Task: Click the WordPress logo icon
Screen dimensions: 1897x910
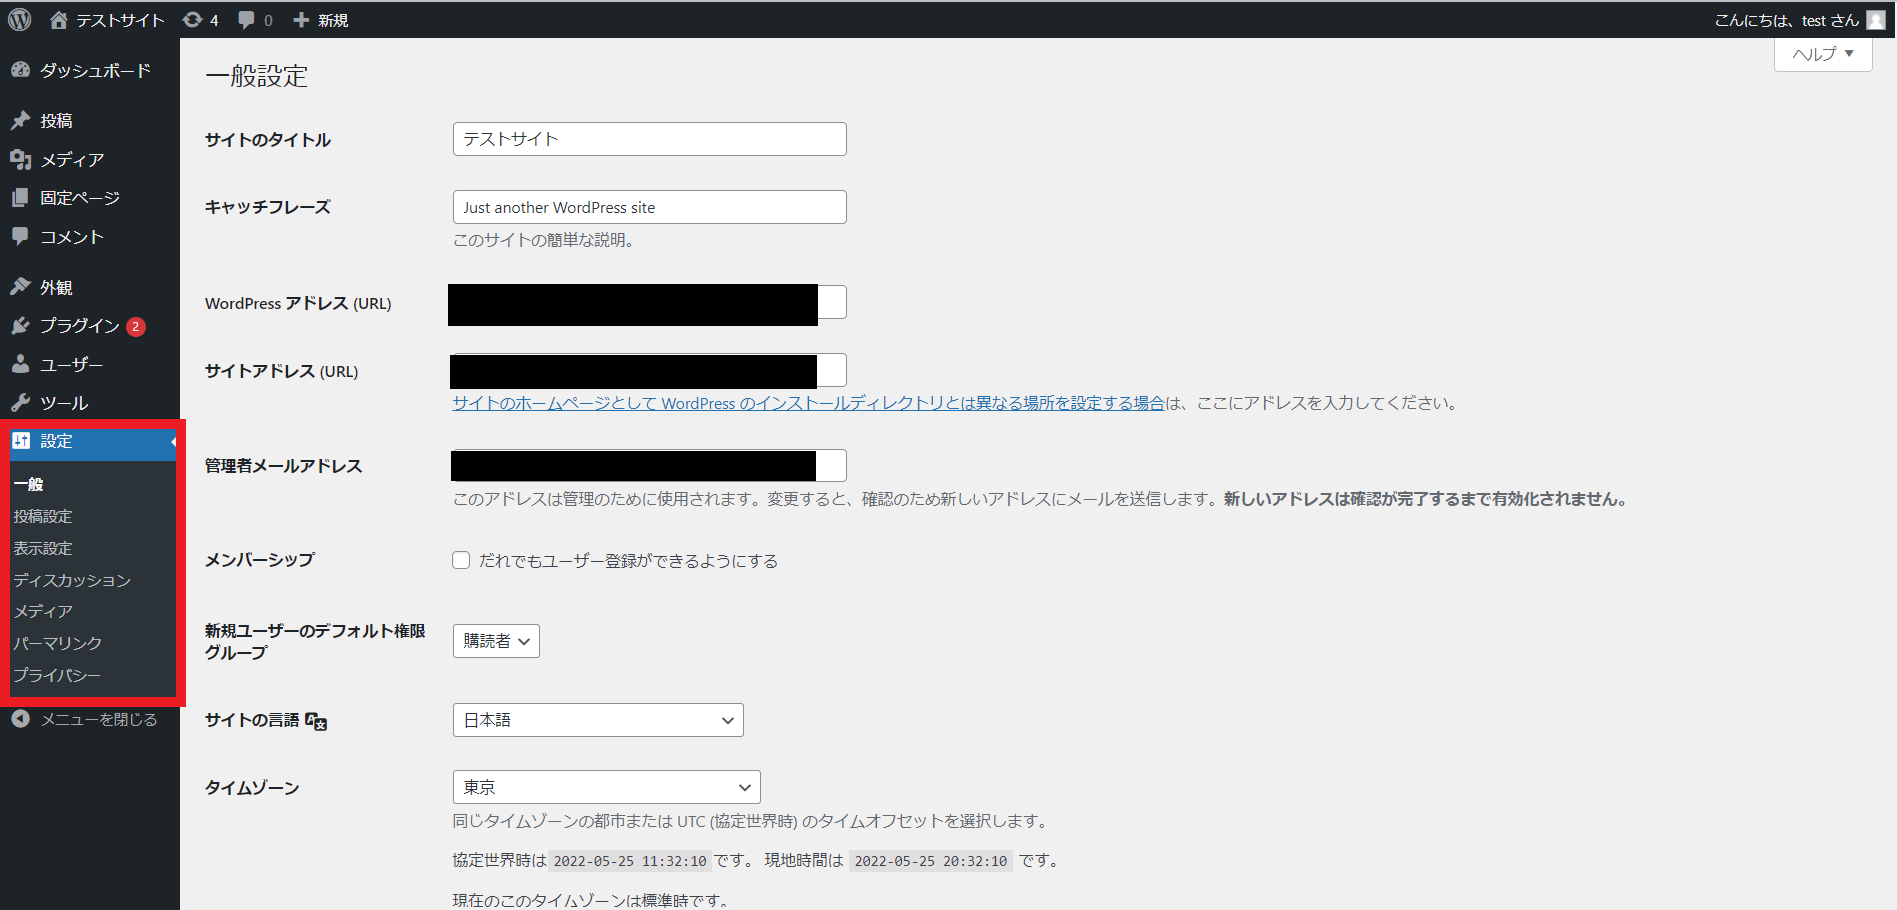Action: pos(20,20)
